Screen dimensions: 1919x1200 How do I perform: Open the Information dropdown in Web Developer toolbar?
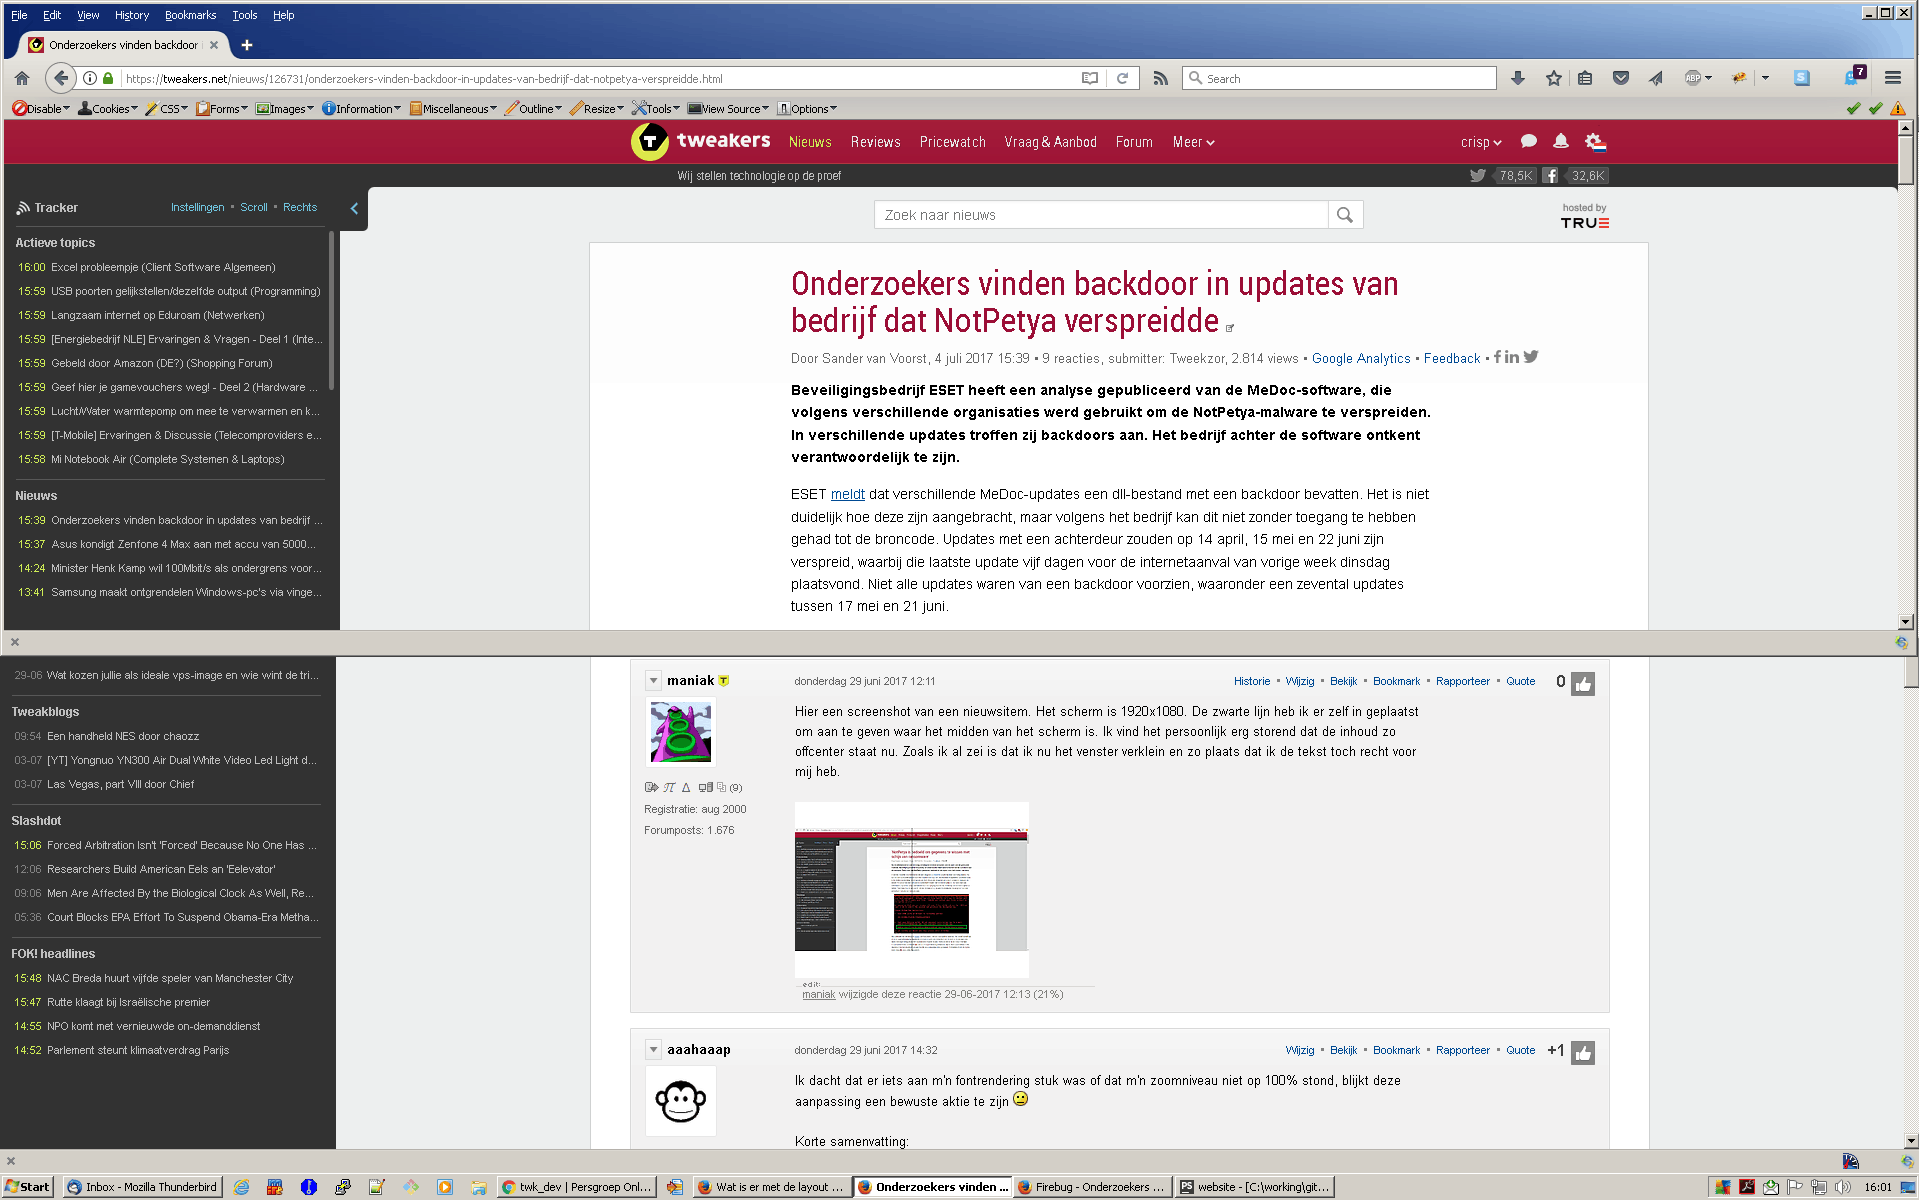click(361, 109)
